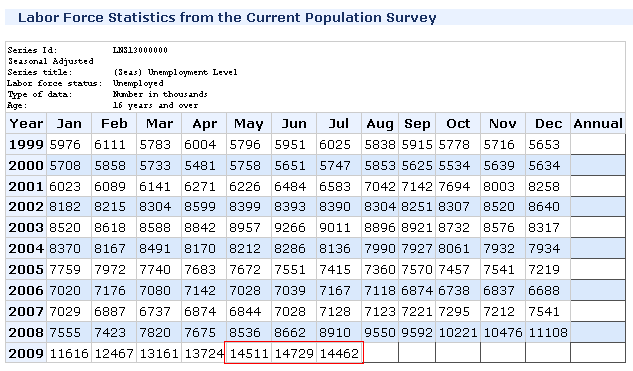The image size is (633, 371).
Task: Click the Jun column header
Action: tap(294, 124)
